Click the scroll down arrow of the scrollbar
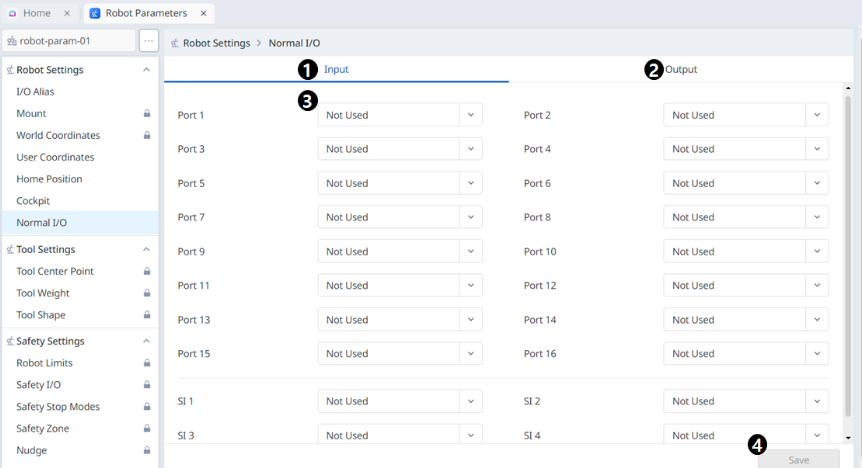This screenshot has height=468, width=862. click(x=849, y=438)
